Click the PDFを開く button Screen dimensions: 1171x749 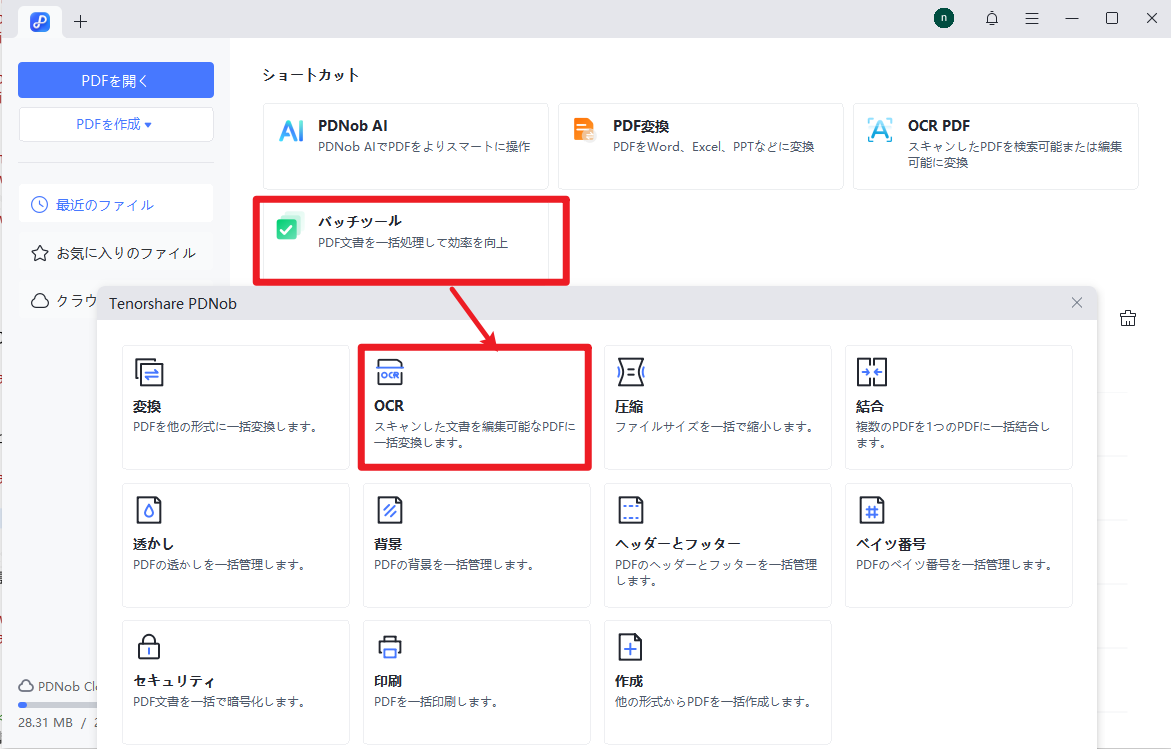(116, 80)
